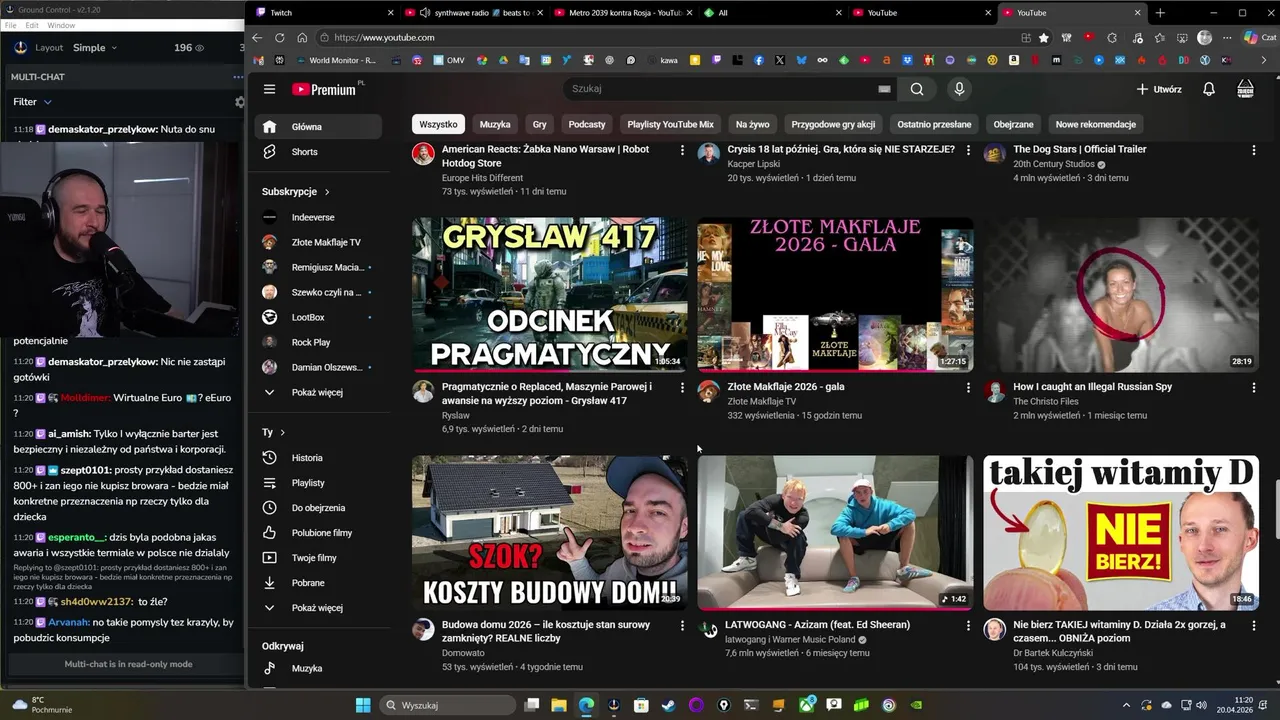Play the GRYSŁAW 417 video thumbnail
Screen dimensions: 1280x720
coord(550,295)
